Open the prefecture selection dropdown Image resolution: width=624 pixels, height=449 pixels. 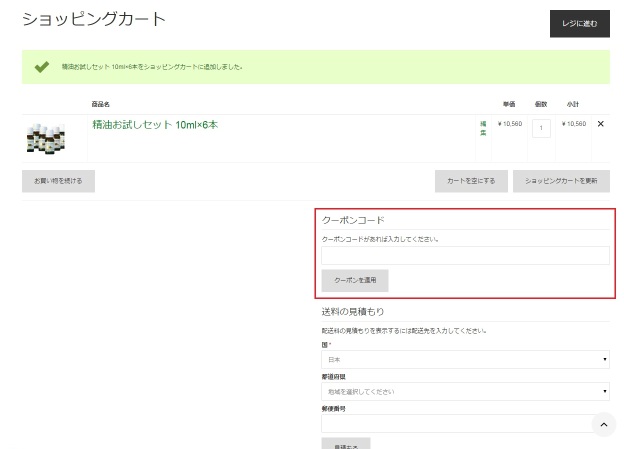[465, 392]
